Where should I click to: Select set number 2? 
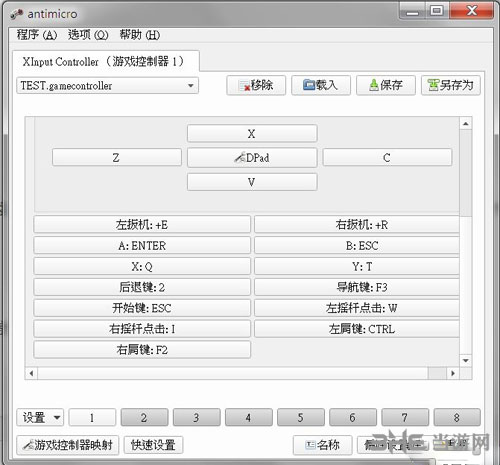pyautogui.click(x=144, y=417)
